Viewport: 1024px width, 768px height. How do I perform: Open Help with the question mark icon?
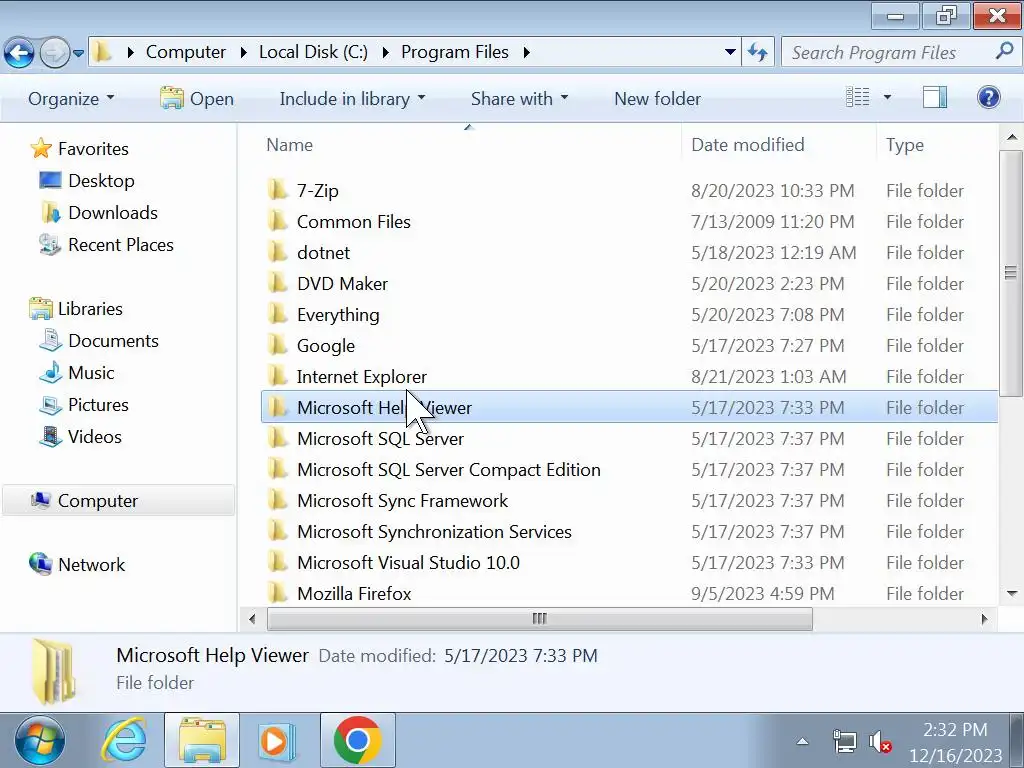pyautogui.click(x=989, y=97)
